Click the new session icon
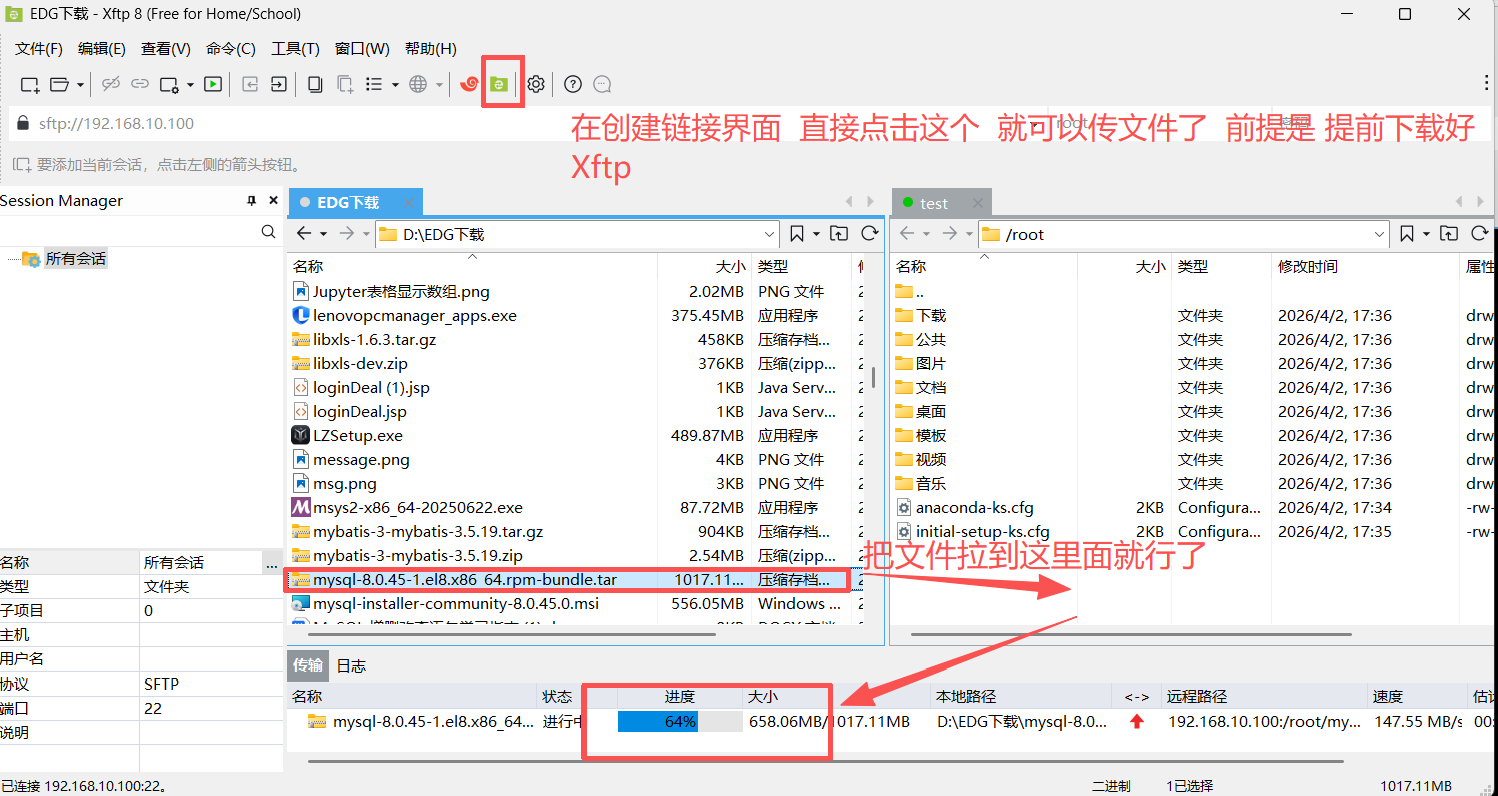Viewport: 1498px width, 796px height. click(x=28, y=84)
